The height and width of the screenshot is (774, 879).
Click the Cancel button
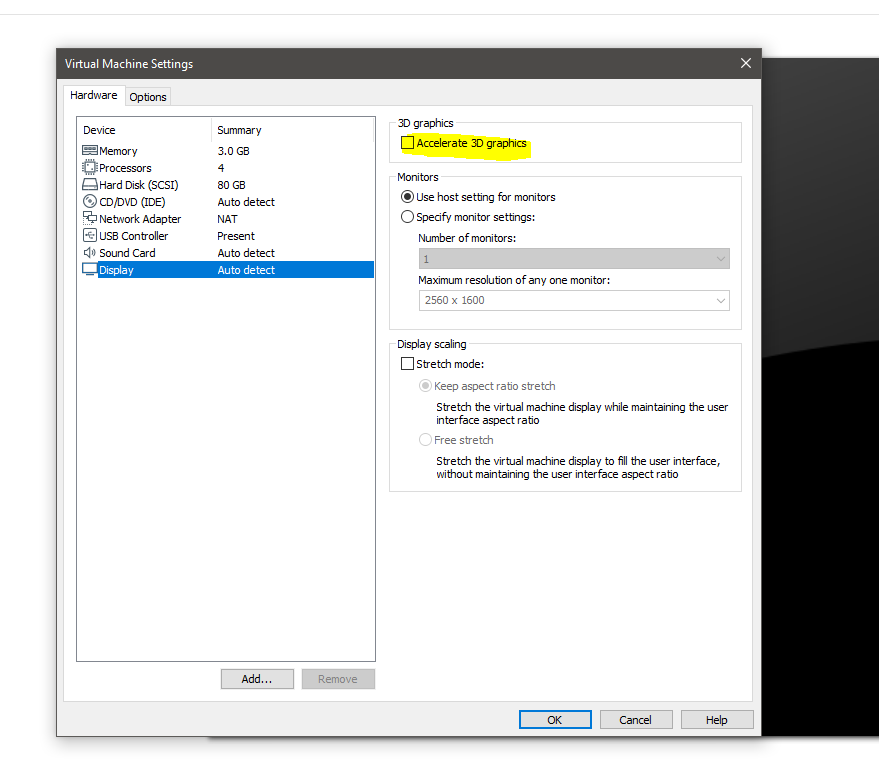coord(635,720)
